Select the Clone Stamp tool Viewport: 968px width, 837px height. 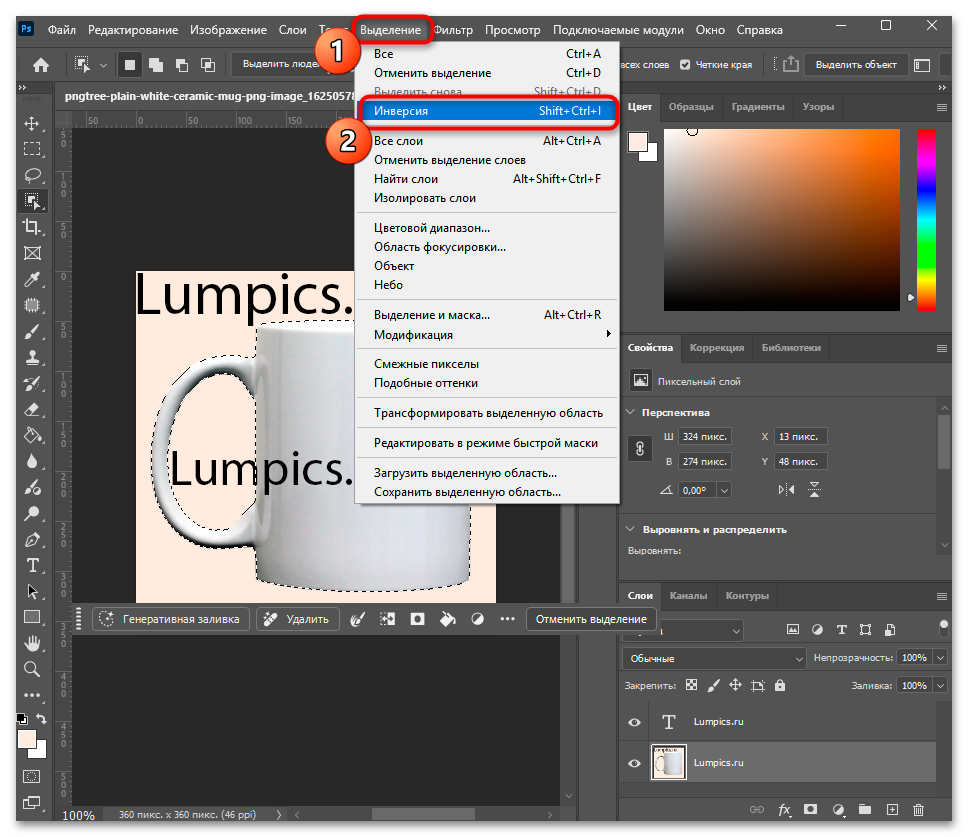[32, 357]
